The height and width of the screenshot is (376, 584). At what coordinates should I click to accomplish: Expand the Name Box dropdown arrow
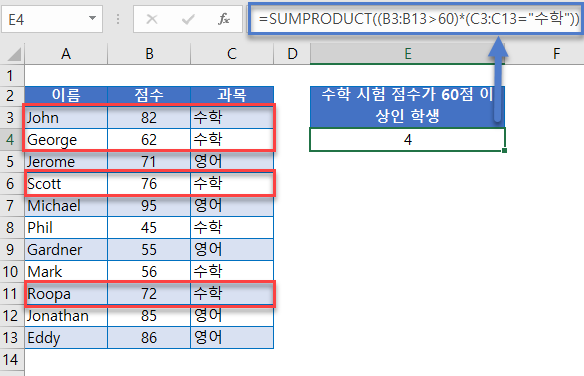pos(92,18)
